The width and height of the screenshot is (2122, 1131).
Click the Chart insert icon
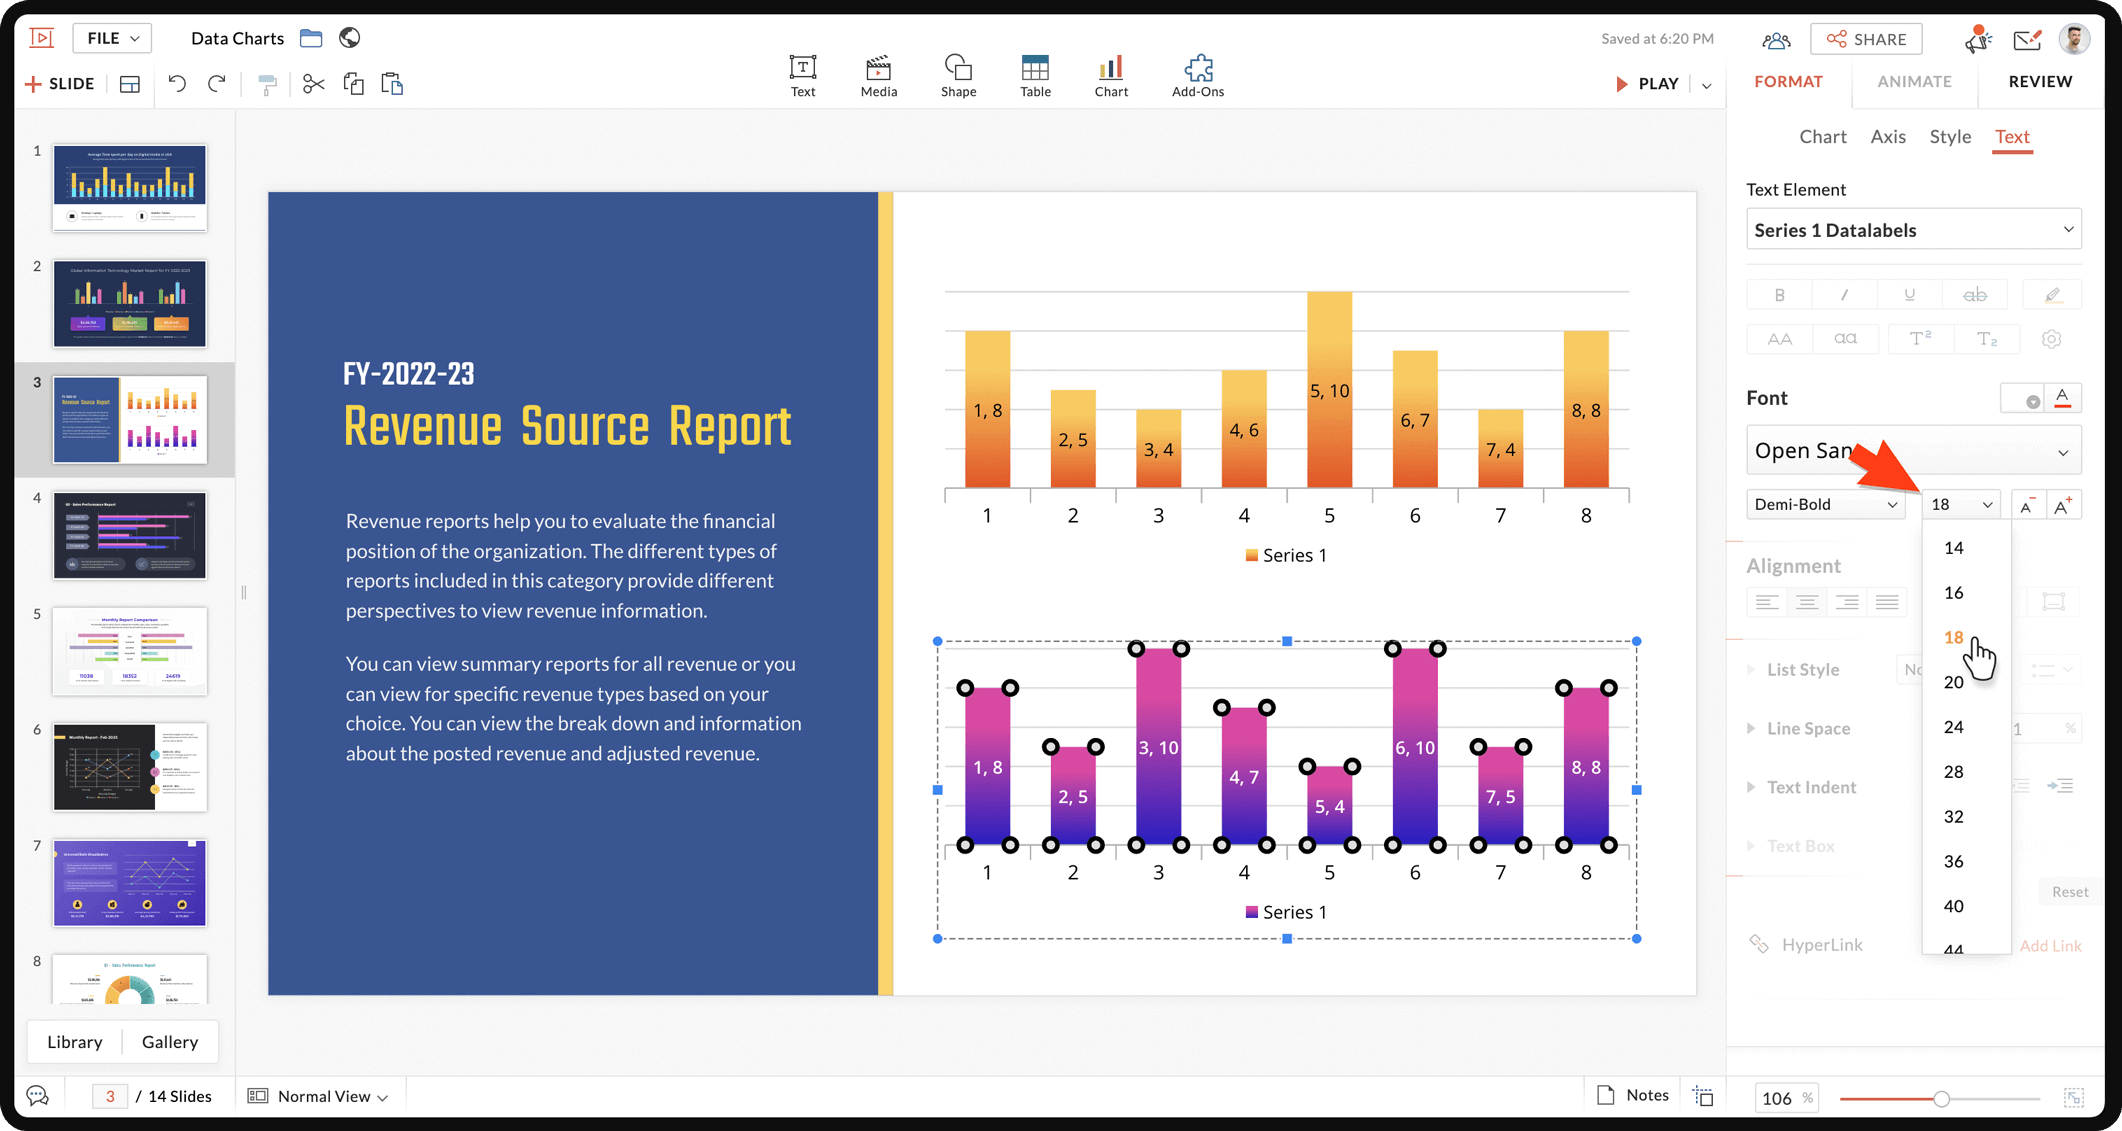(1110, 76)
